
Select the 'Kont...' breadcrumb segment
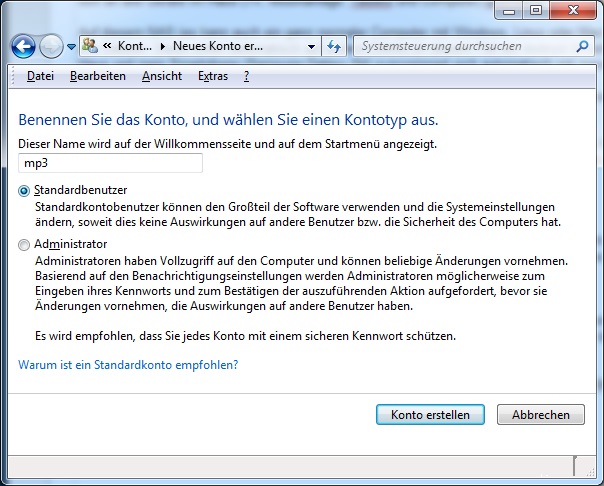[135, 46]
